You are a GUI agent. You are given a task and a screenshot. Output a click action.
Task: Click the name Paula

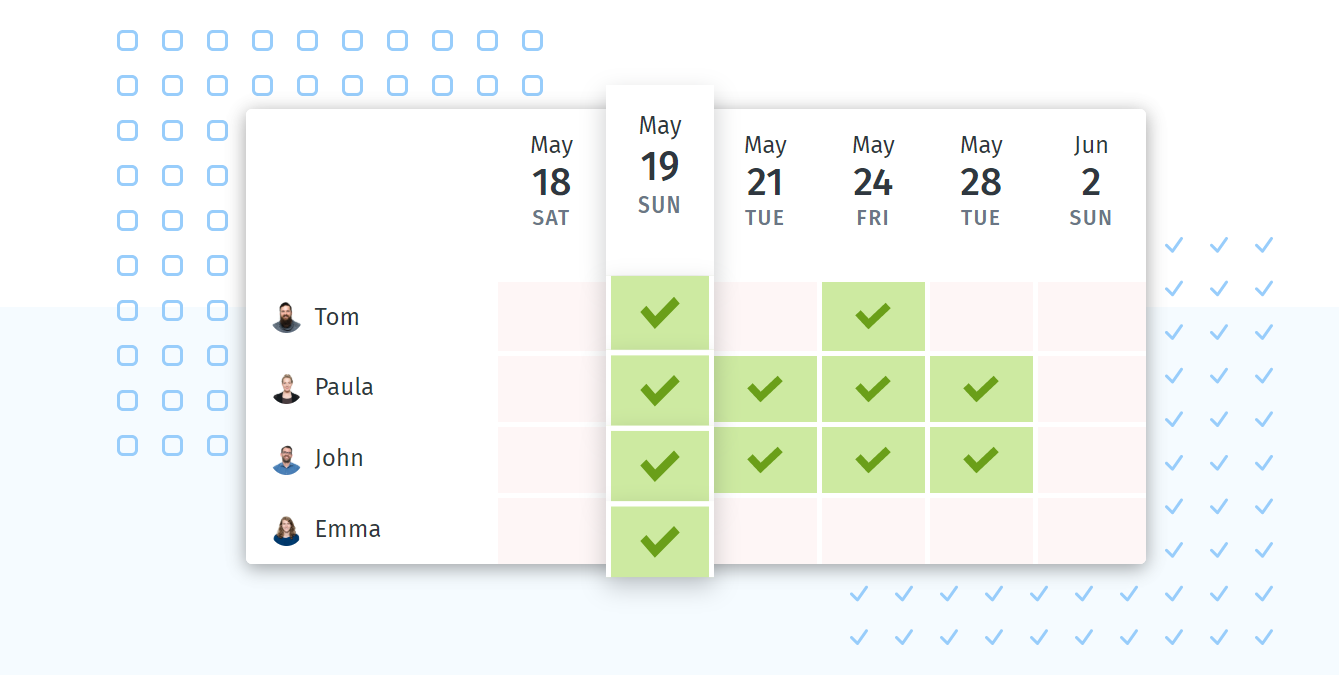[x=344, y=387]
